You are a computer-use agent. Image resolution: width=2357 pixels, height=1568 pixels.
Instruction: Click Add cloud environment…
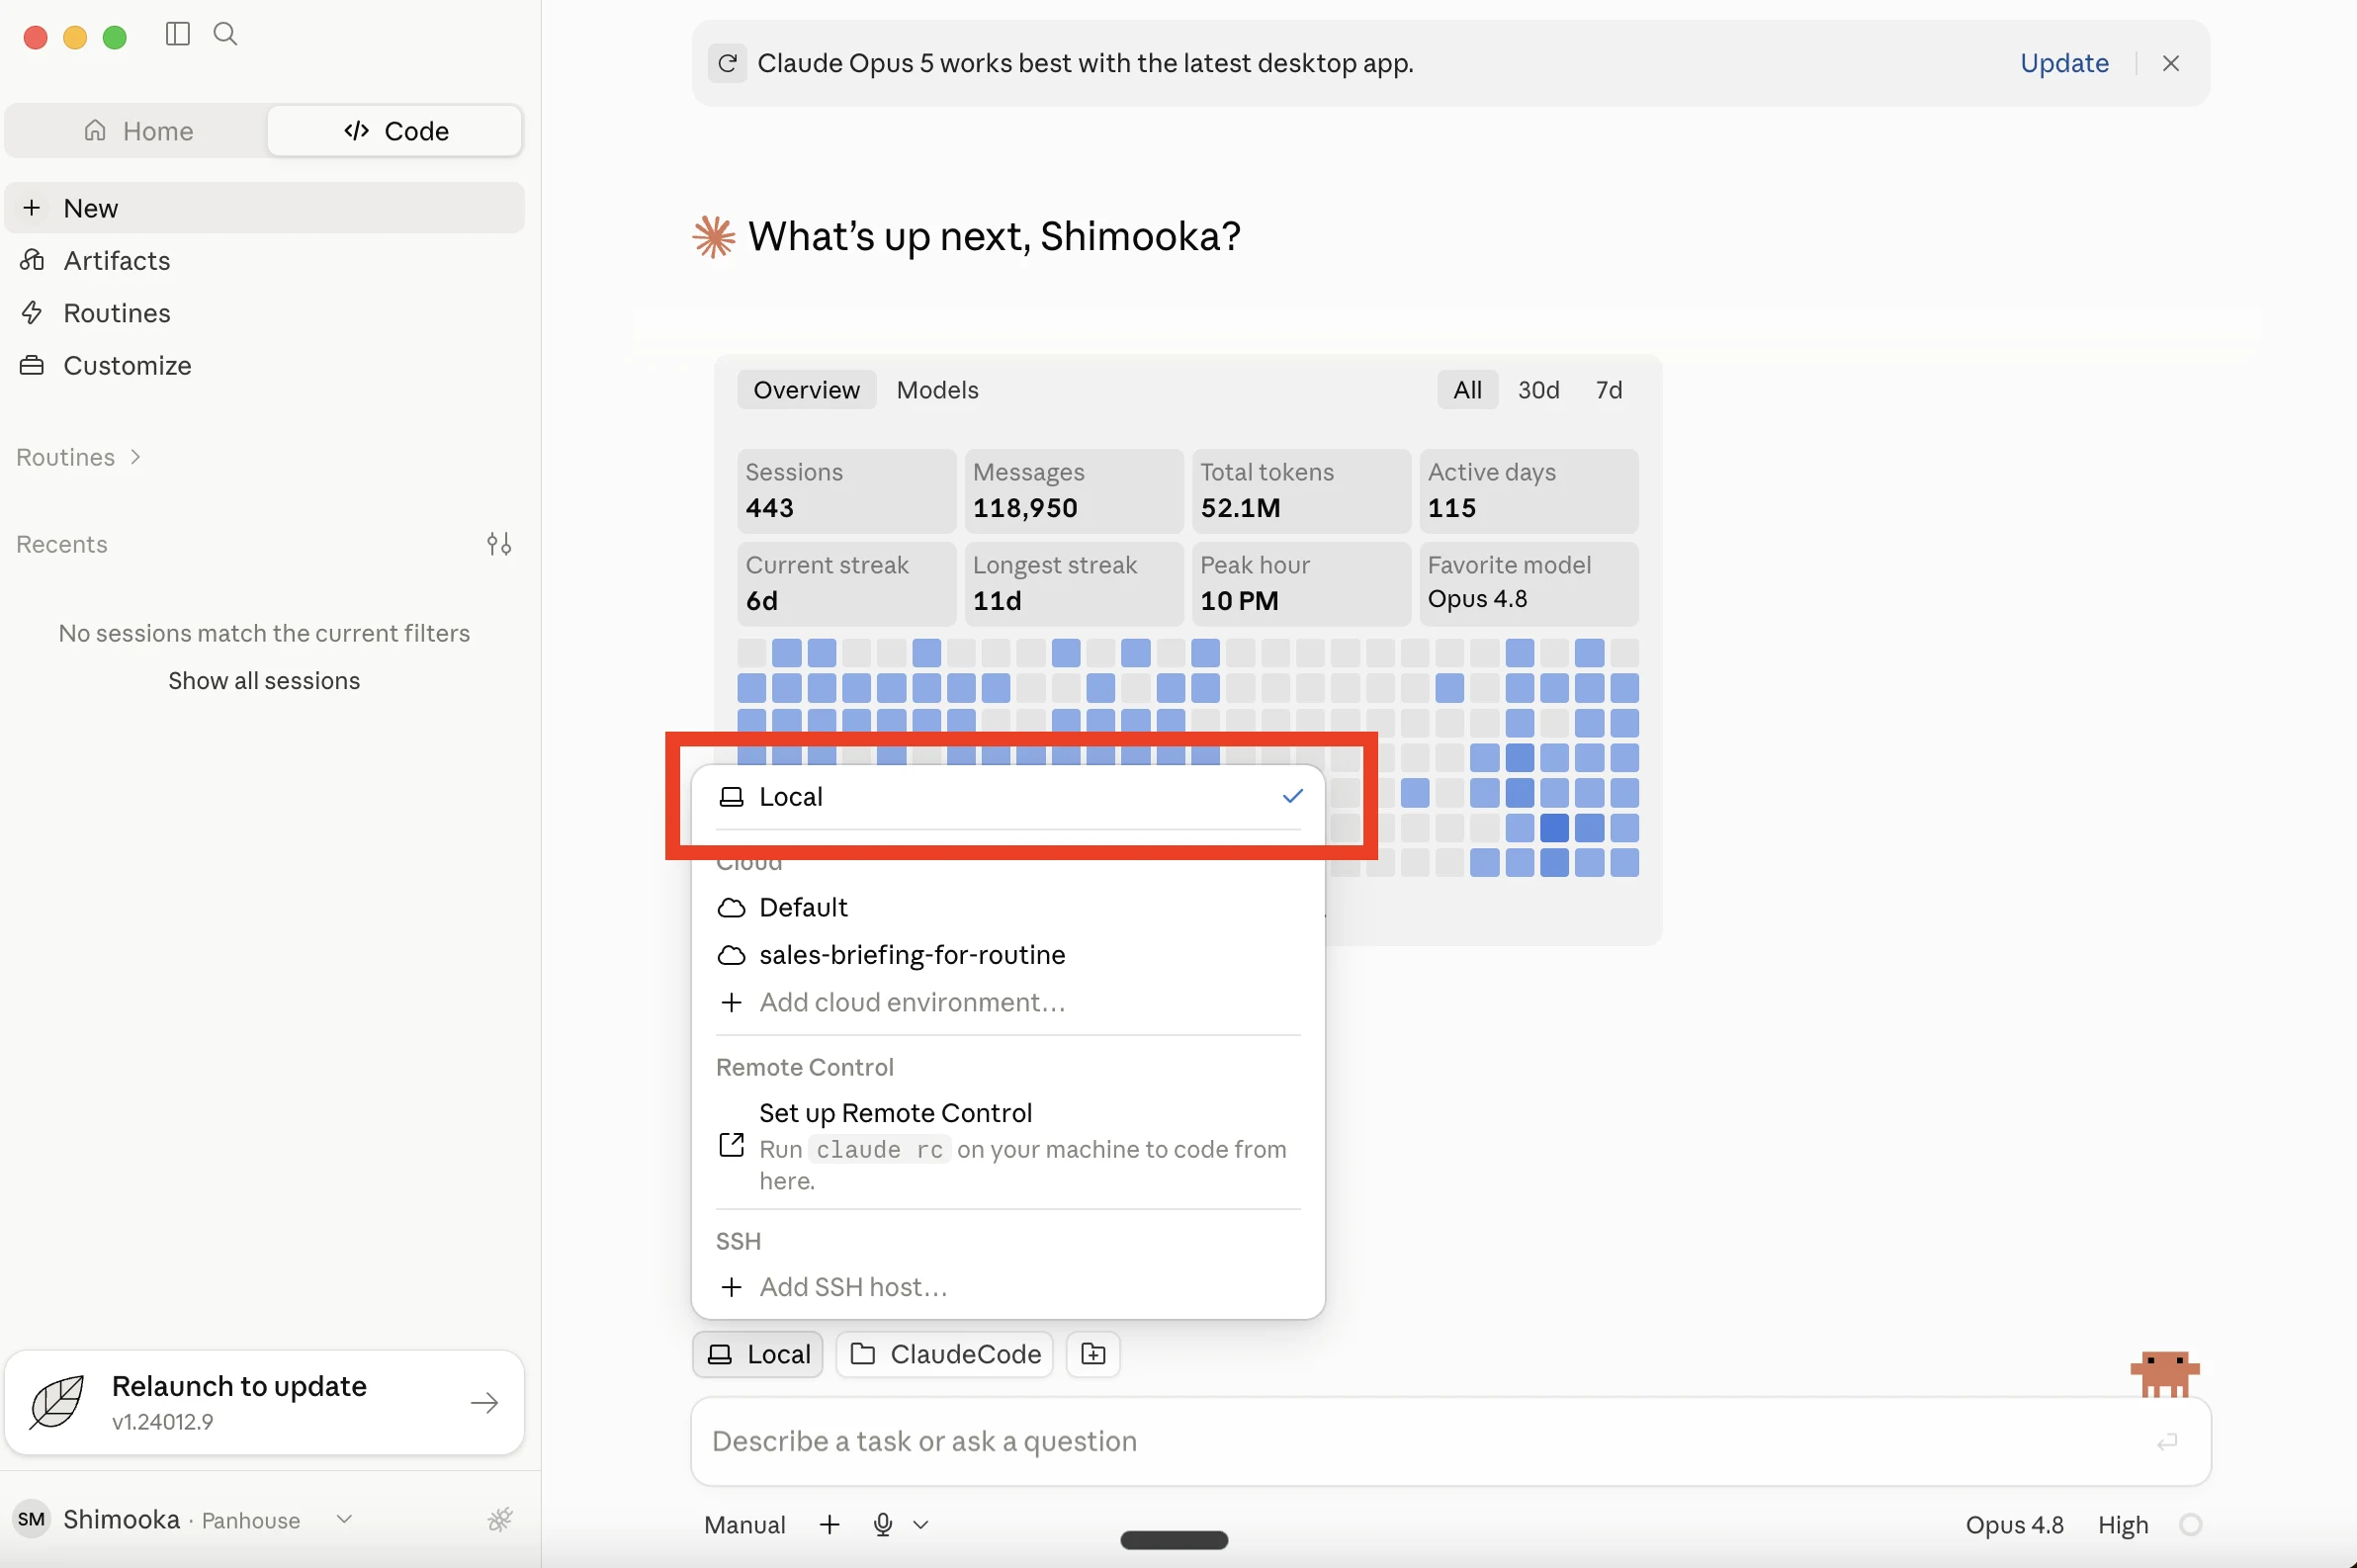(1008, 1003)
